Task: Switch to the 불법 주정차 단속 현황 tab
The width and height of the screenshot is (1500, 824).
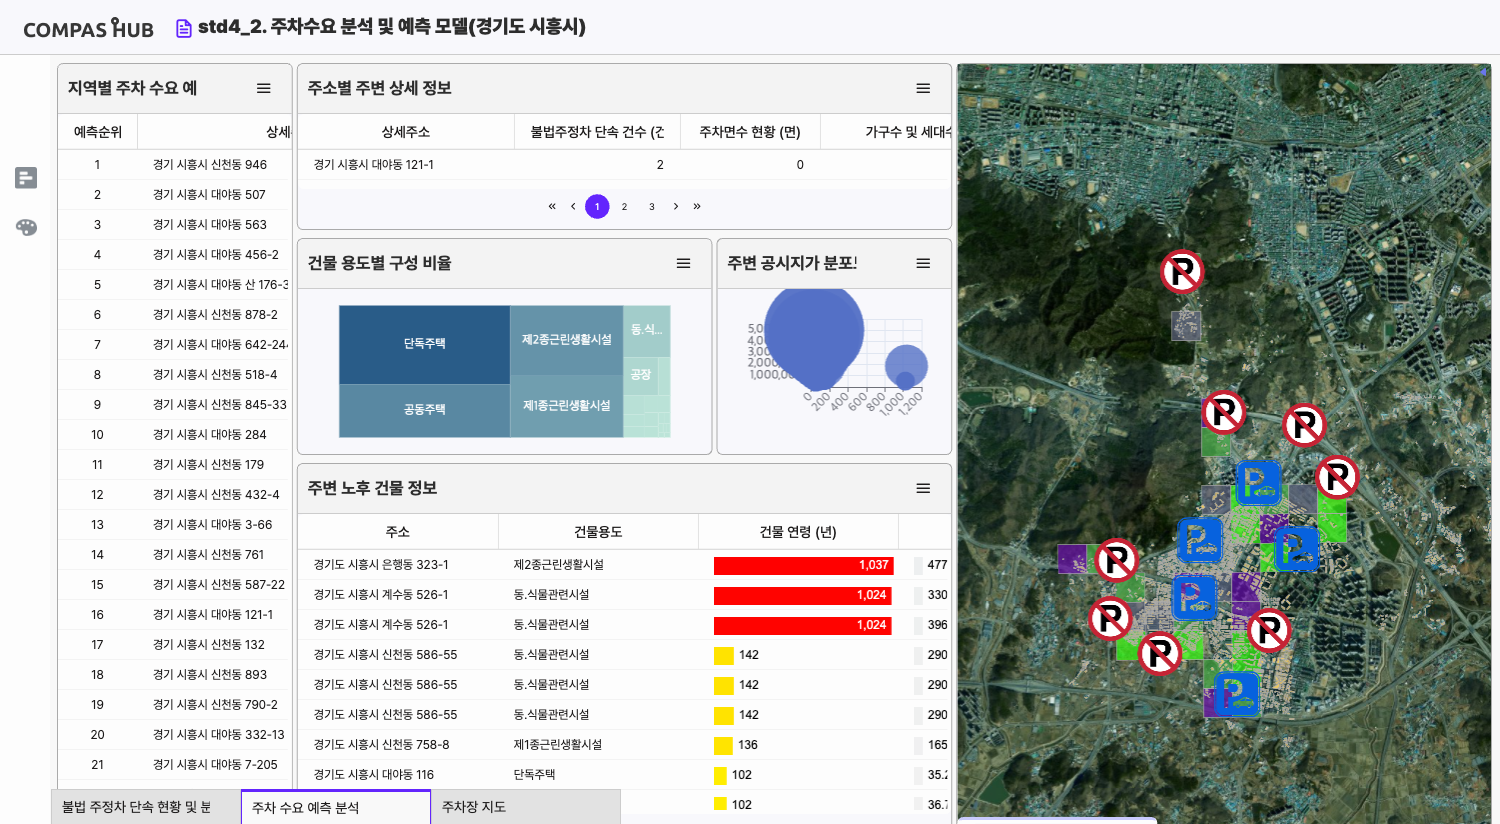Action: (x=146, y=807)
